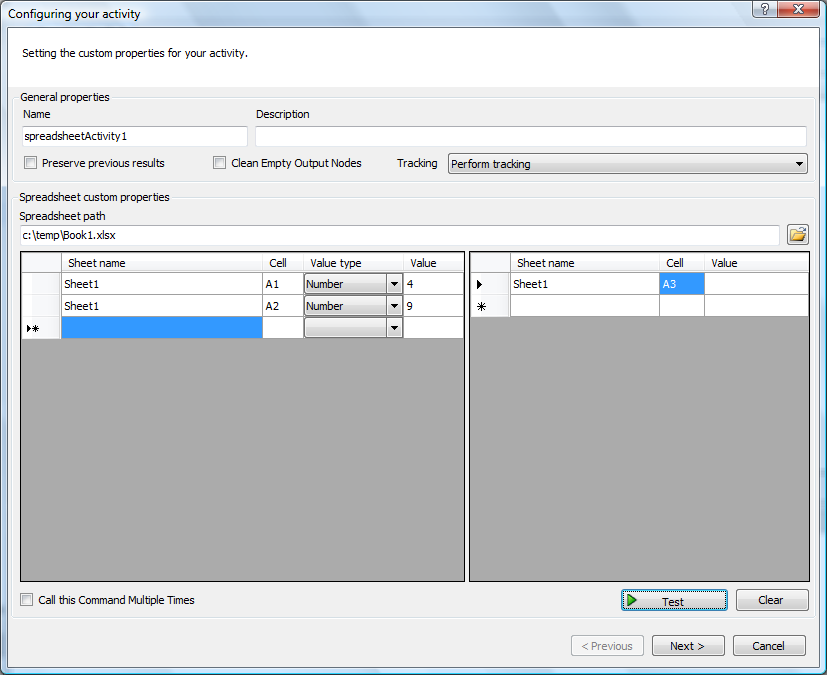
Task: Toggle Clean Empty Output Nodes checkbox
Action: pyautogui.click(x=220, y=163)
